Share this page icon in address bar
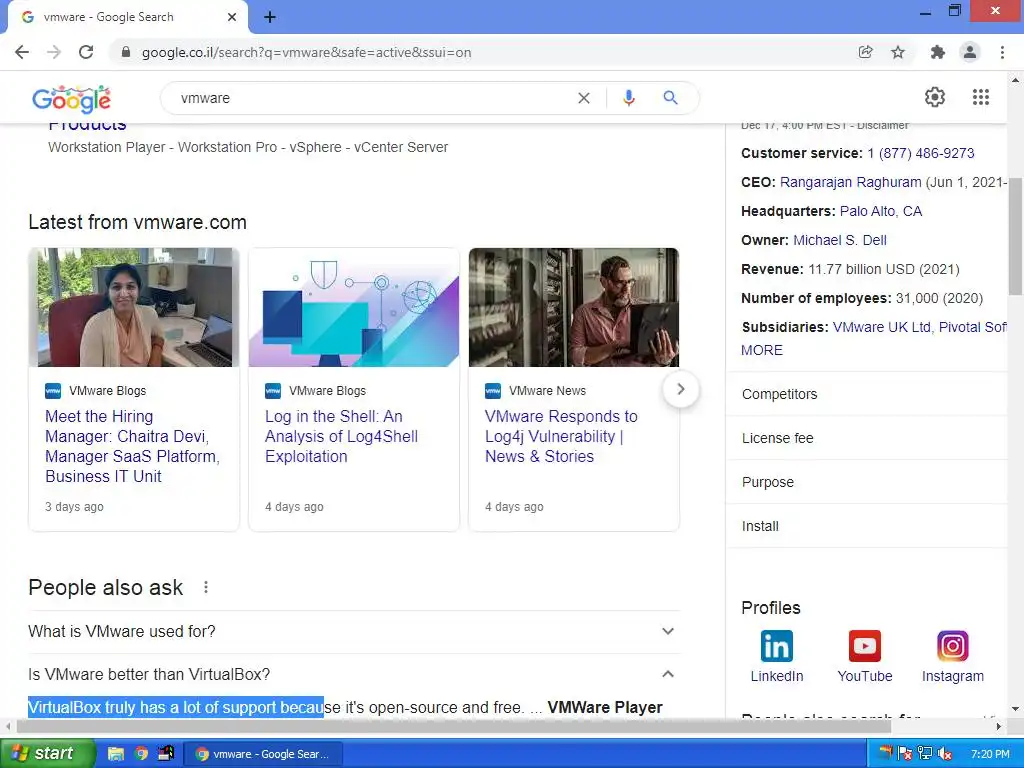This screenshot has height=768, width=1024. (865, 52)
